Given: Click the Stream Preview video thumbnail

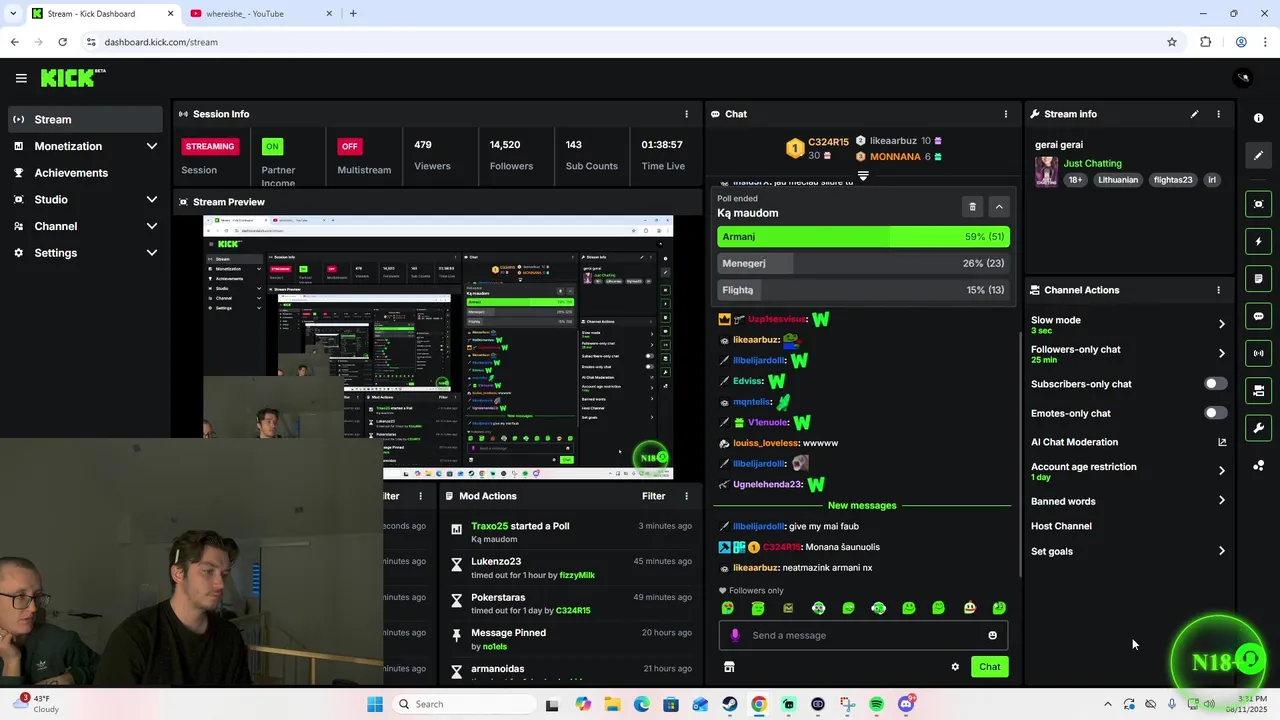Looking at the screenshot, I should pos(438,348).
